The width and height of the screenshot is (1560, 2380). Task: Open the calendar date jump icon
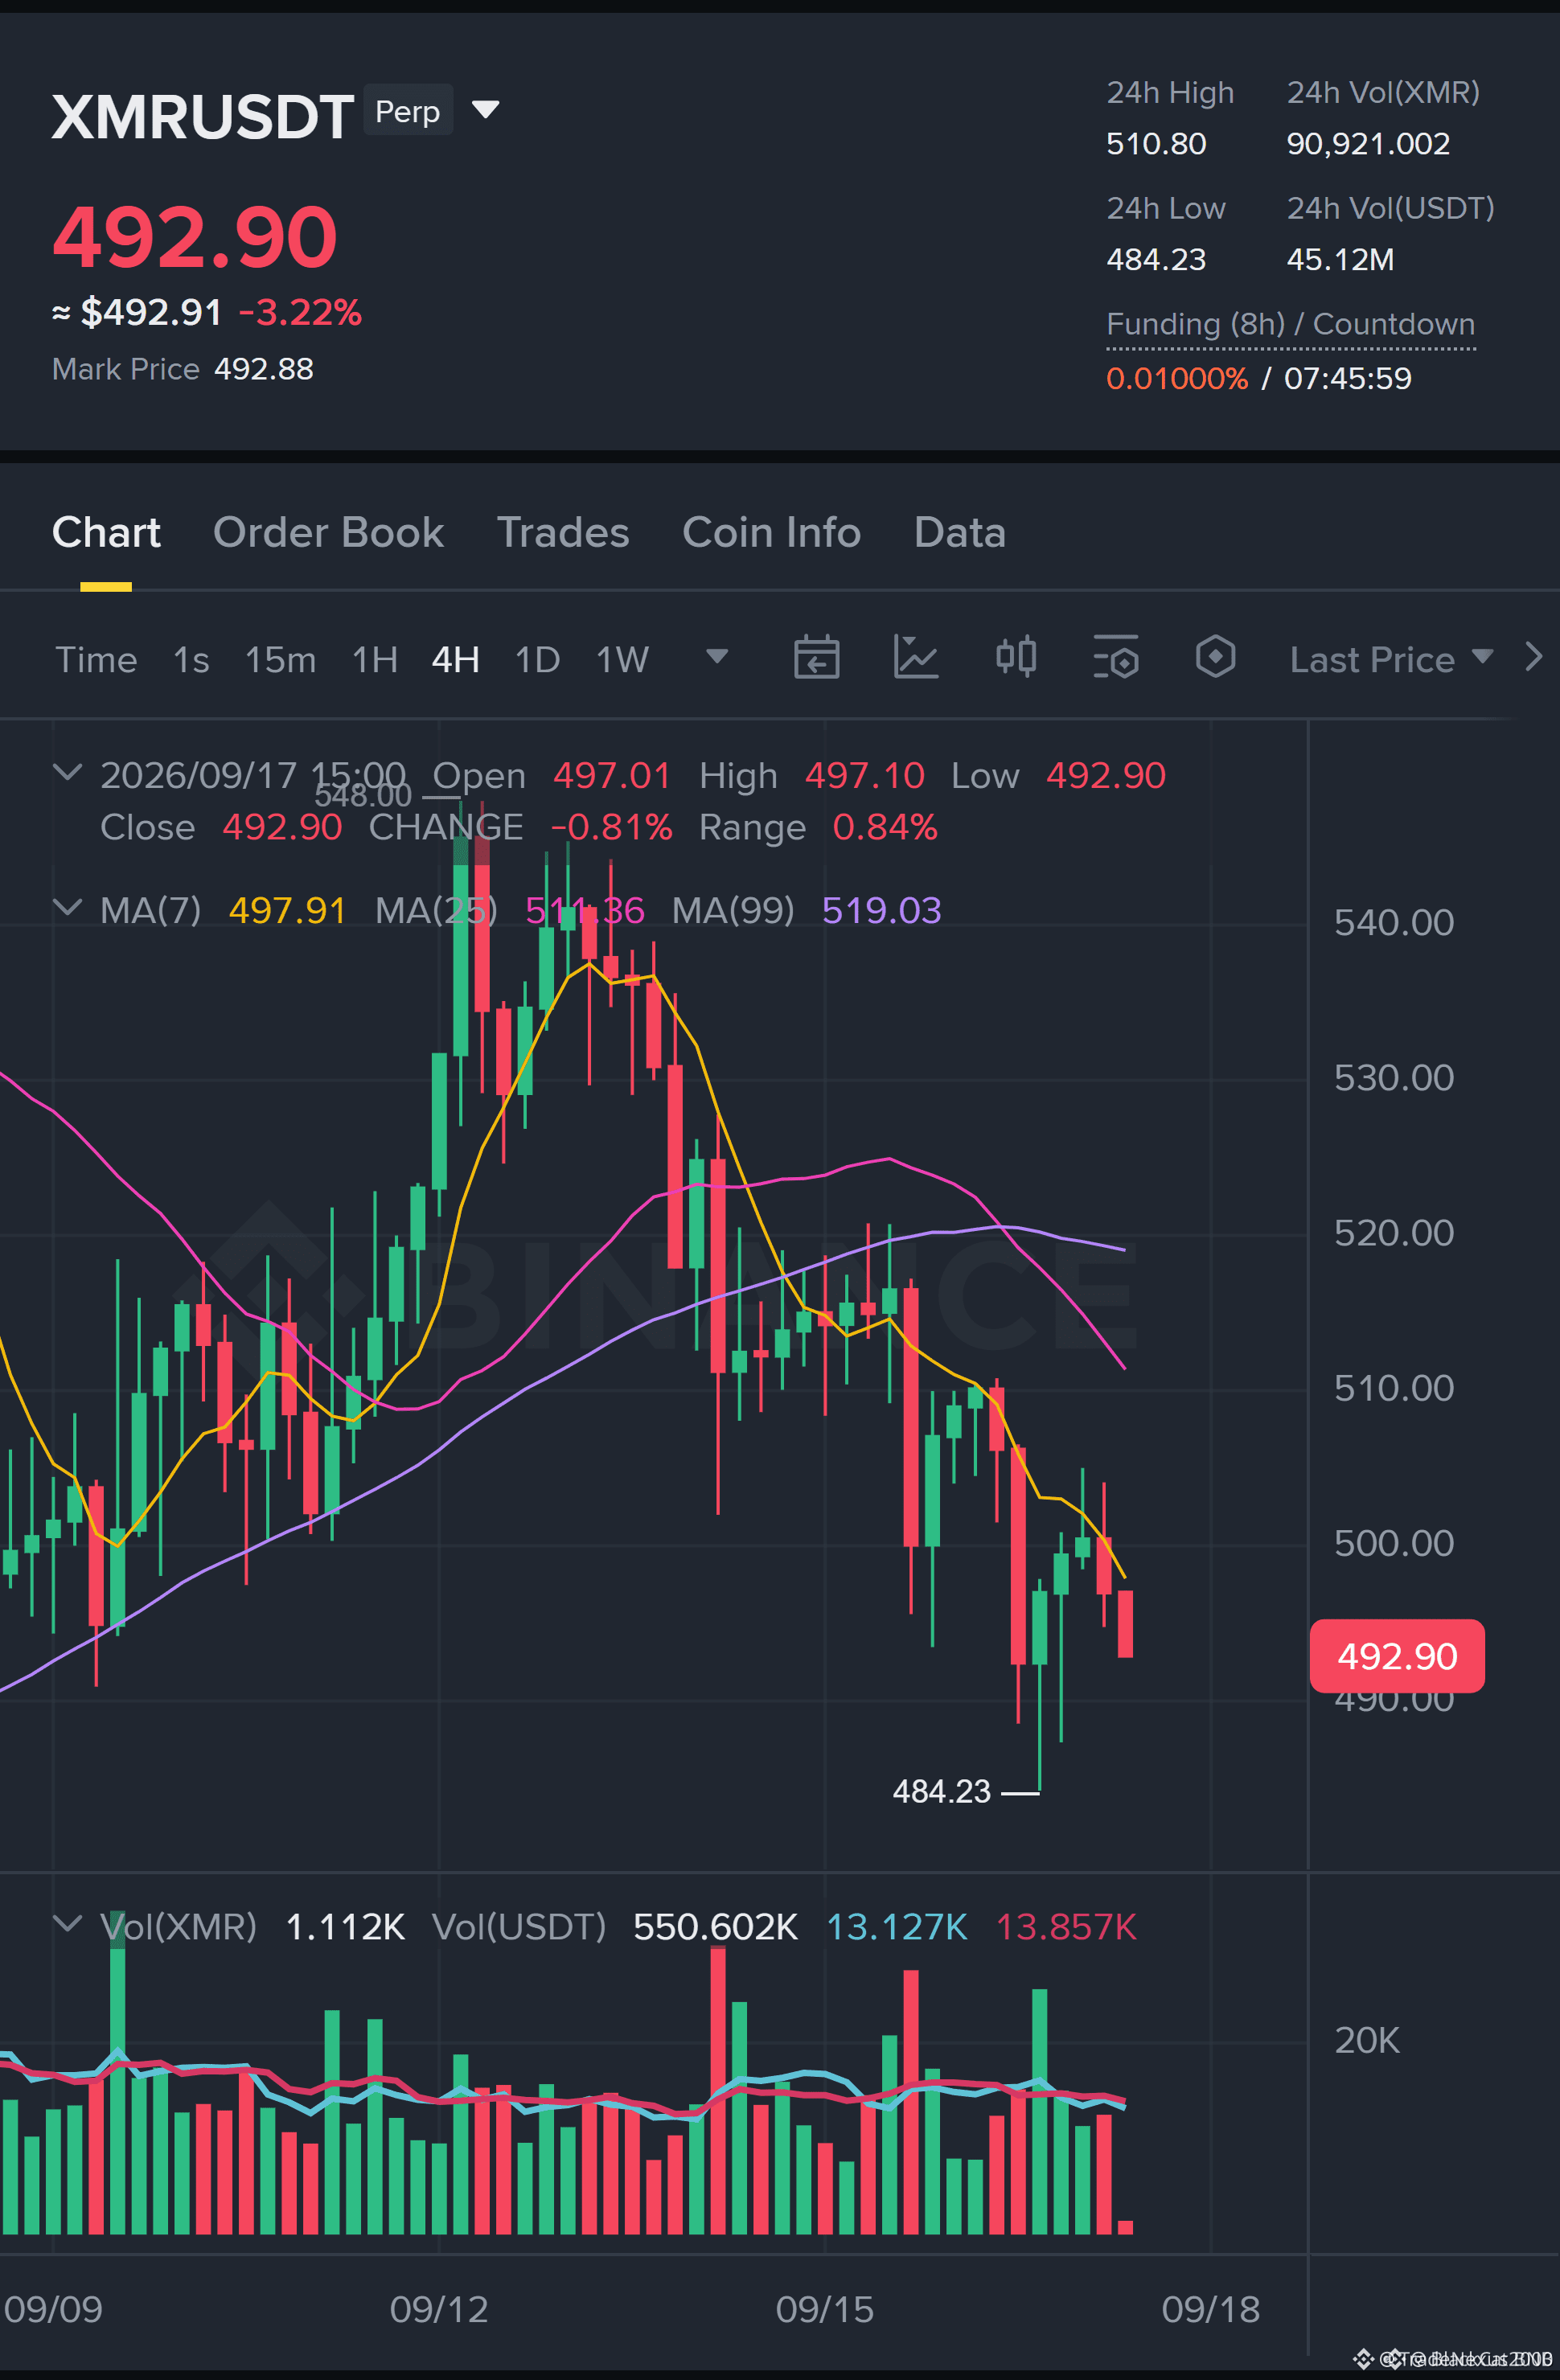coord(816,658)
